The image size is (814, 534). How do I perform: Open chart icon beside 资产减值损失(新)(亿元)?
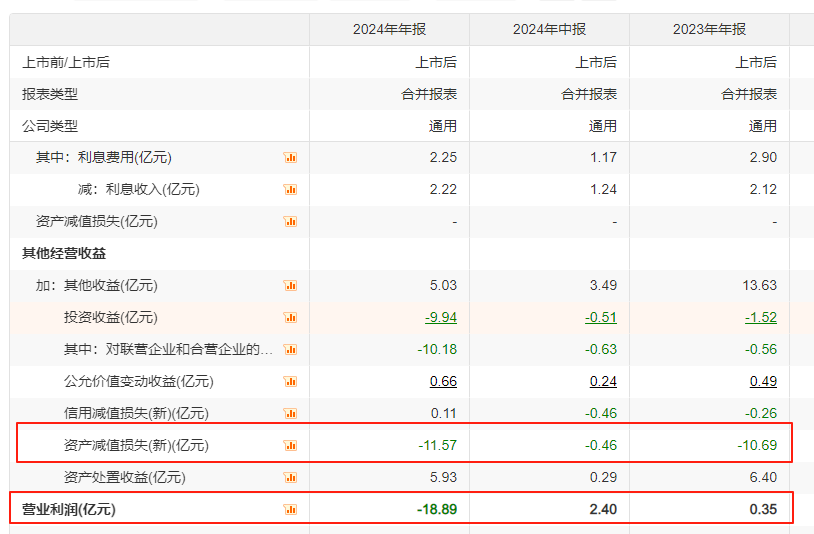point(291,445)
